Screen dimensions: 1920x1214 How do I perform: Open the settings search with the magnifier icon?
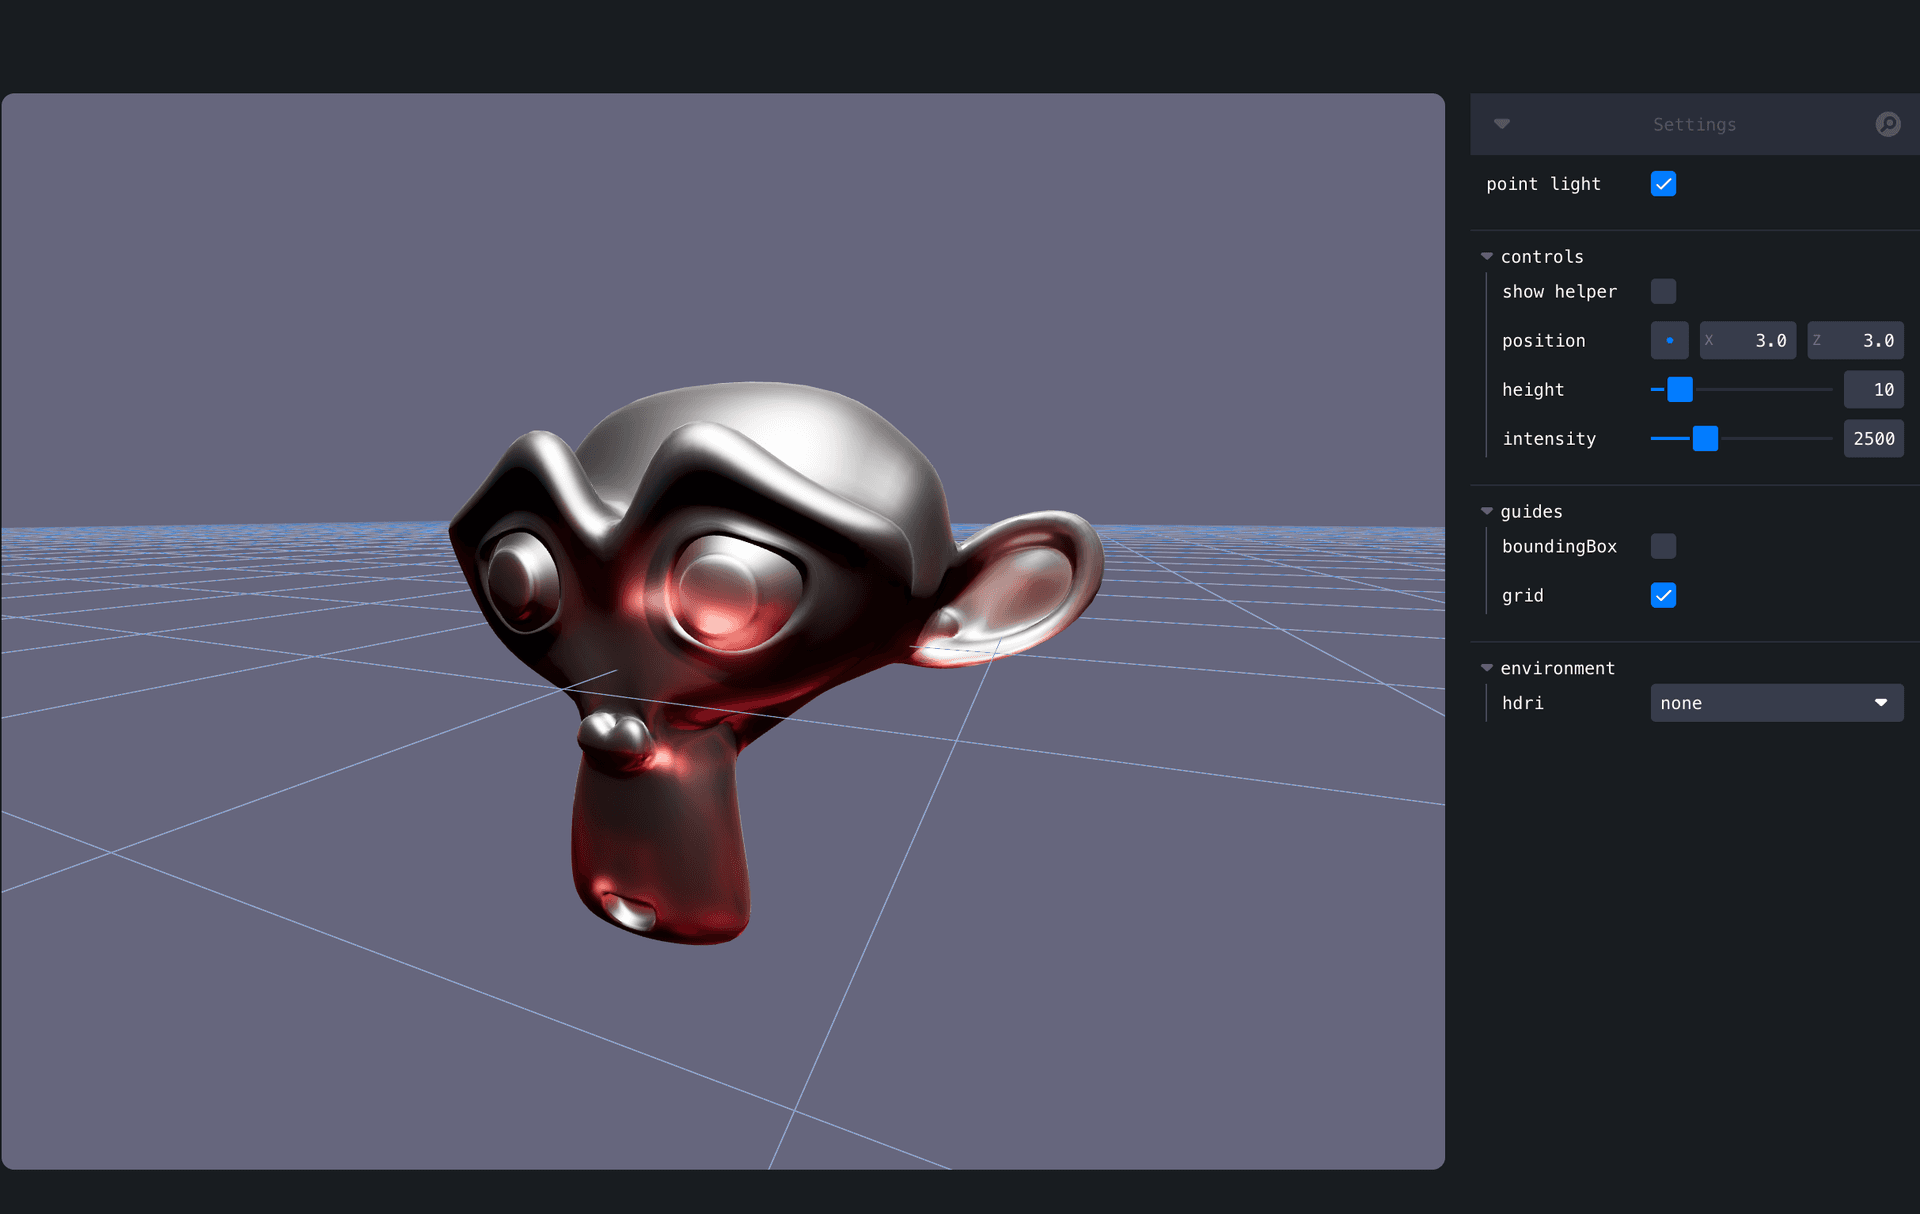click(1888, 124)
